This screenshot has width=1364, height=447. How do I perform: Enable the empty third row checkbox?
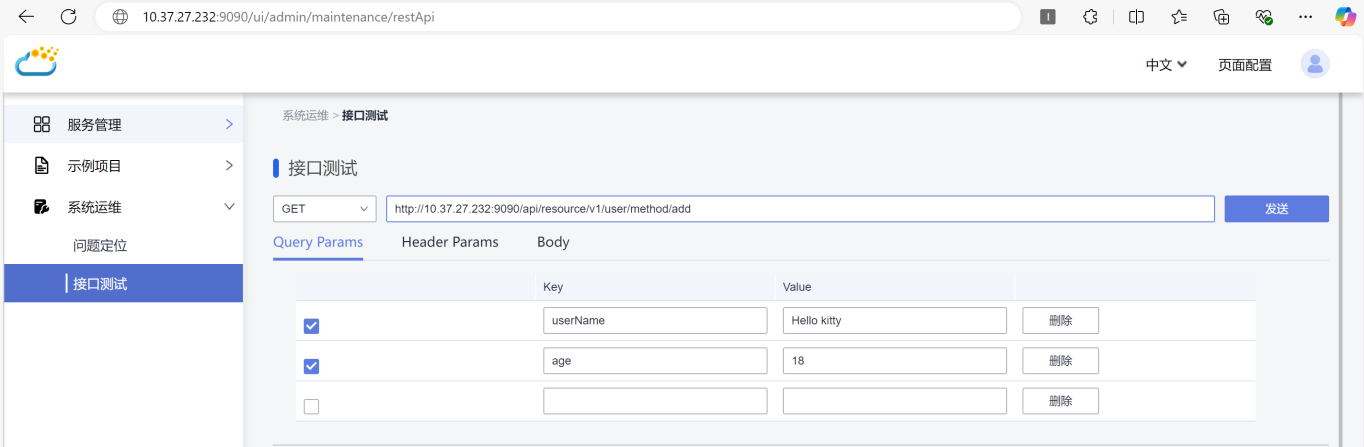311,406
